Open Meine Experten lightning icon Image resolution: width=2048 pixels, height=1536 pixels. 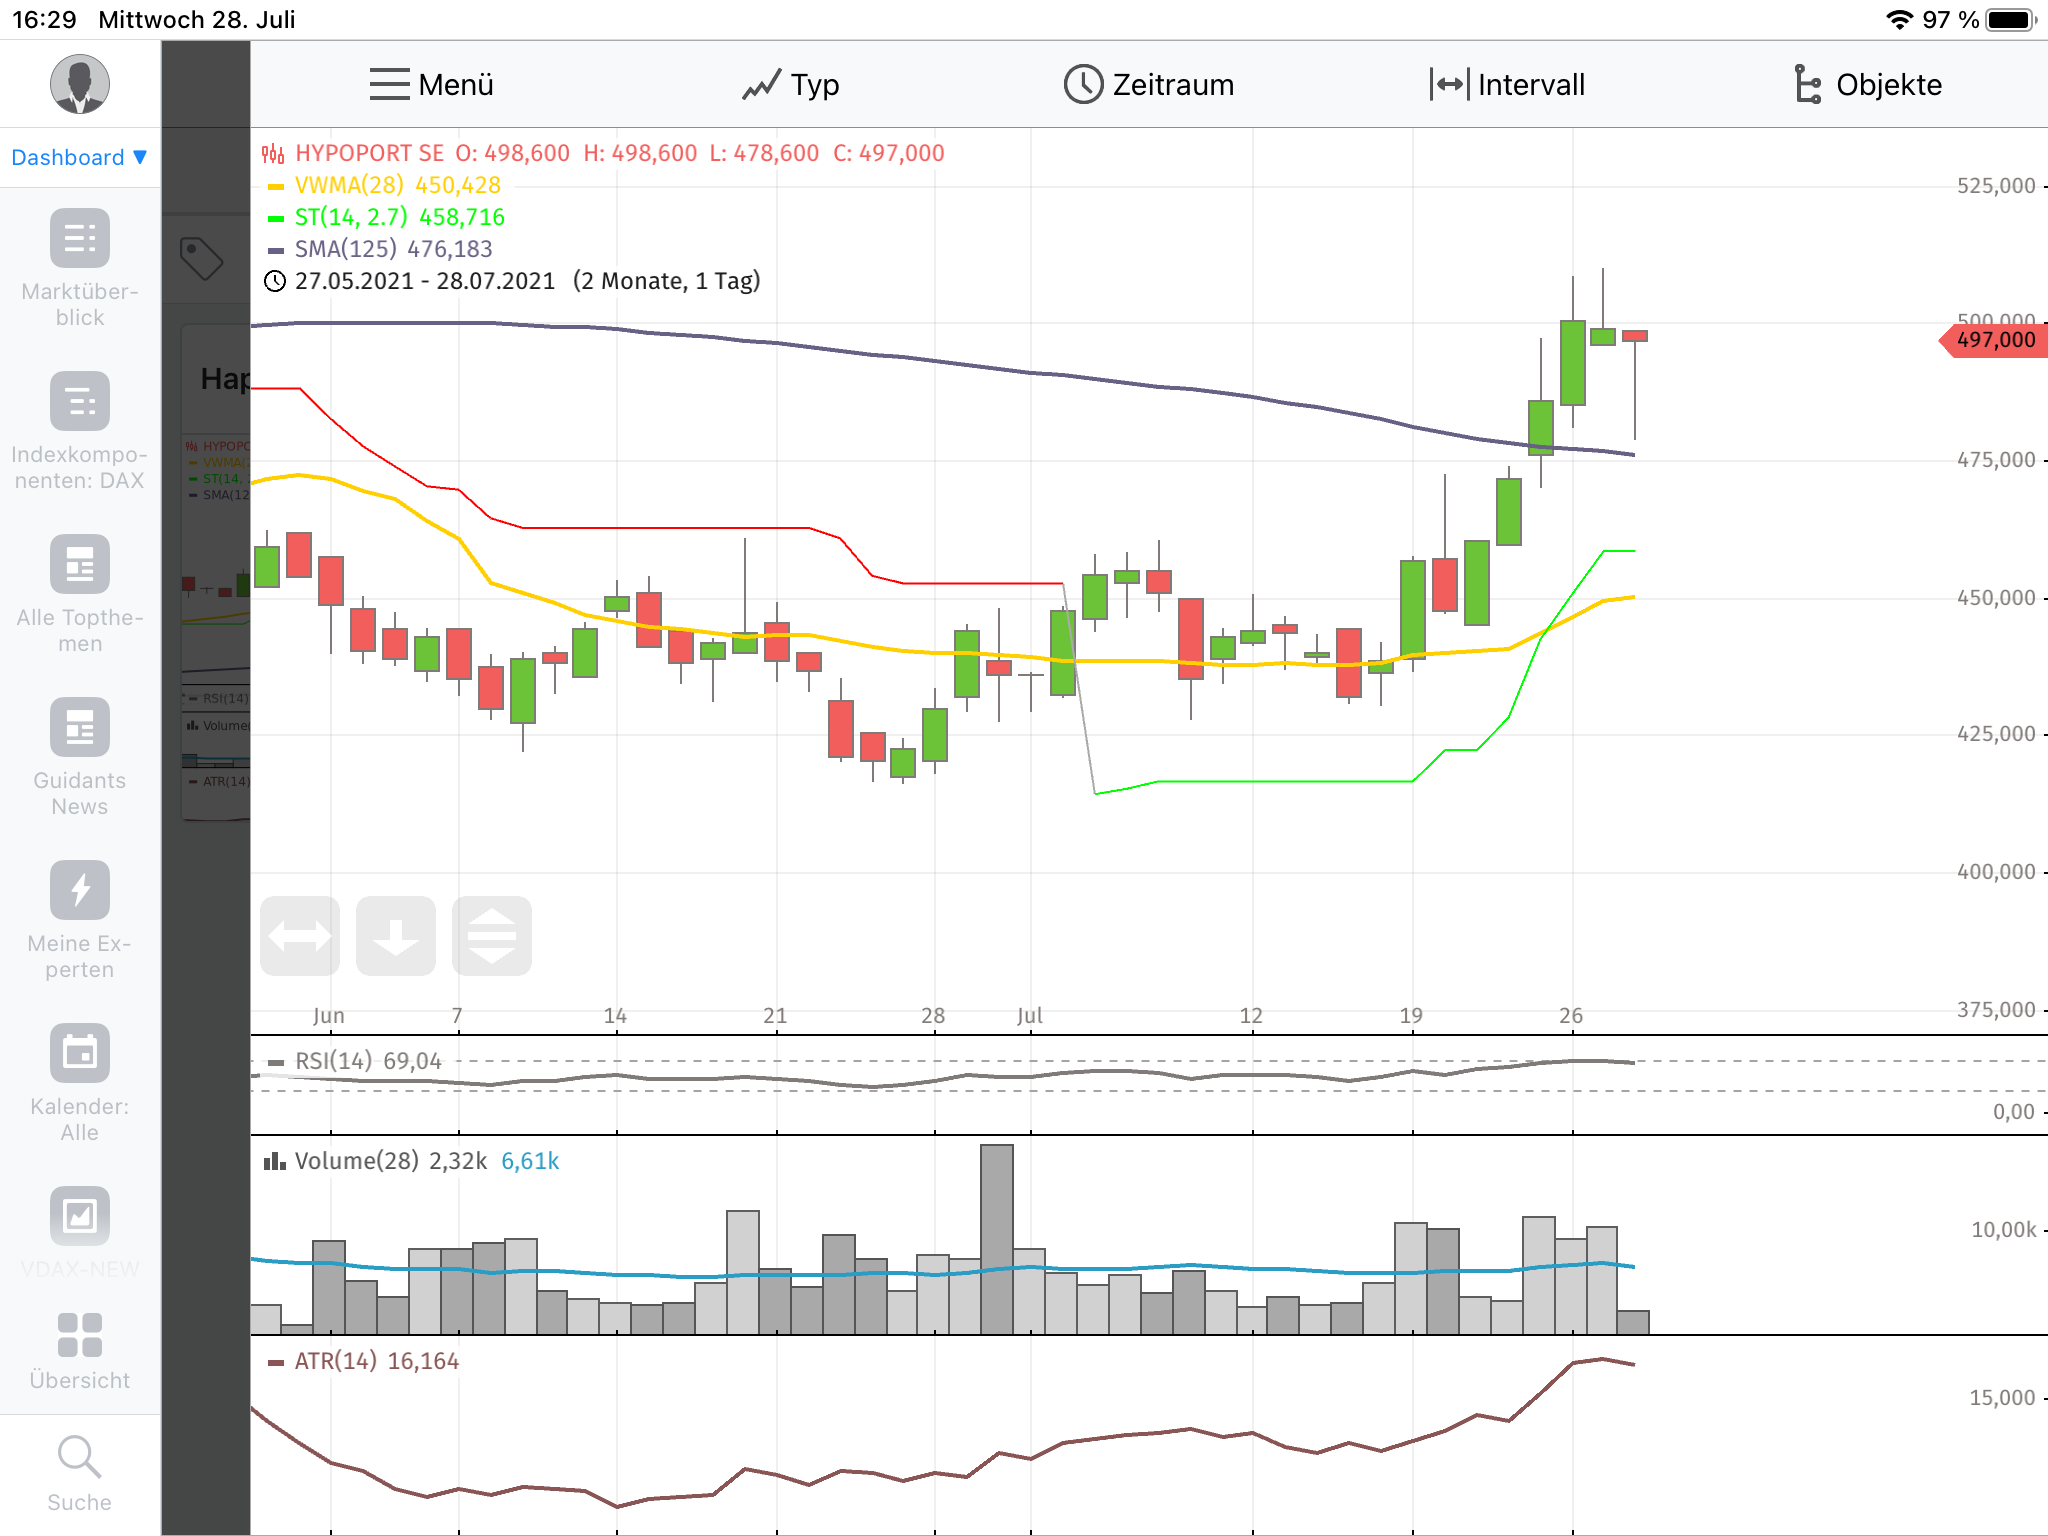click(79, 891)
